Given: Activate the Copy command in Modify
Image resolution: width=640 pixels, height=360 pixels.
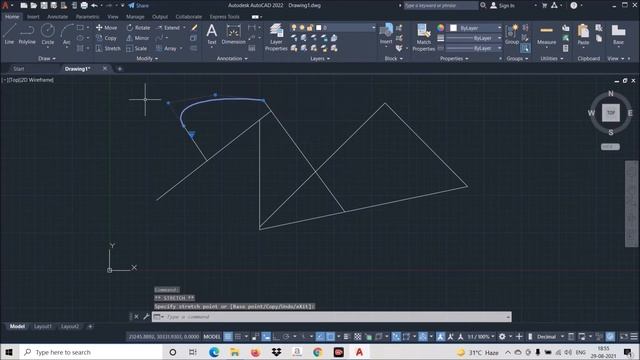Looking at the screenshot, I should [x=107, y=38].
